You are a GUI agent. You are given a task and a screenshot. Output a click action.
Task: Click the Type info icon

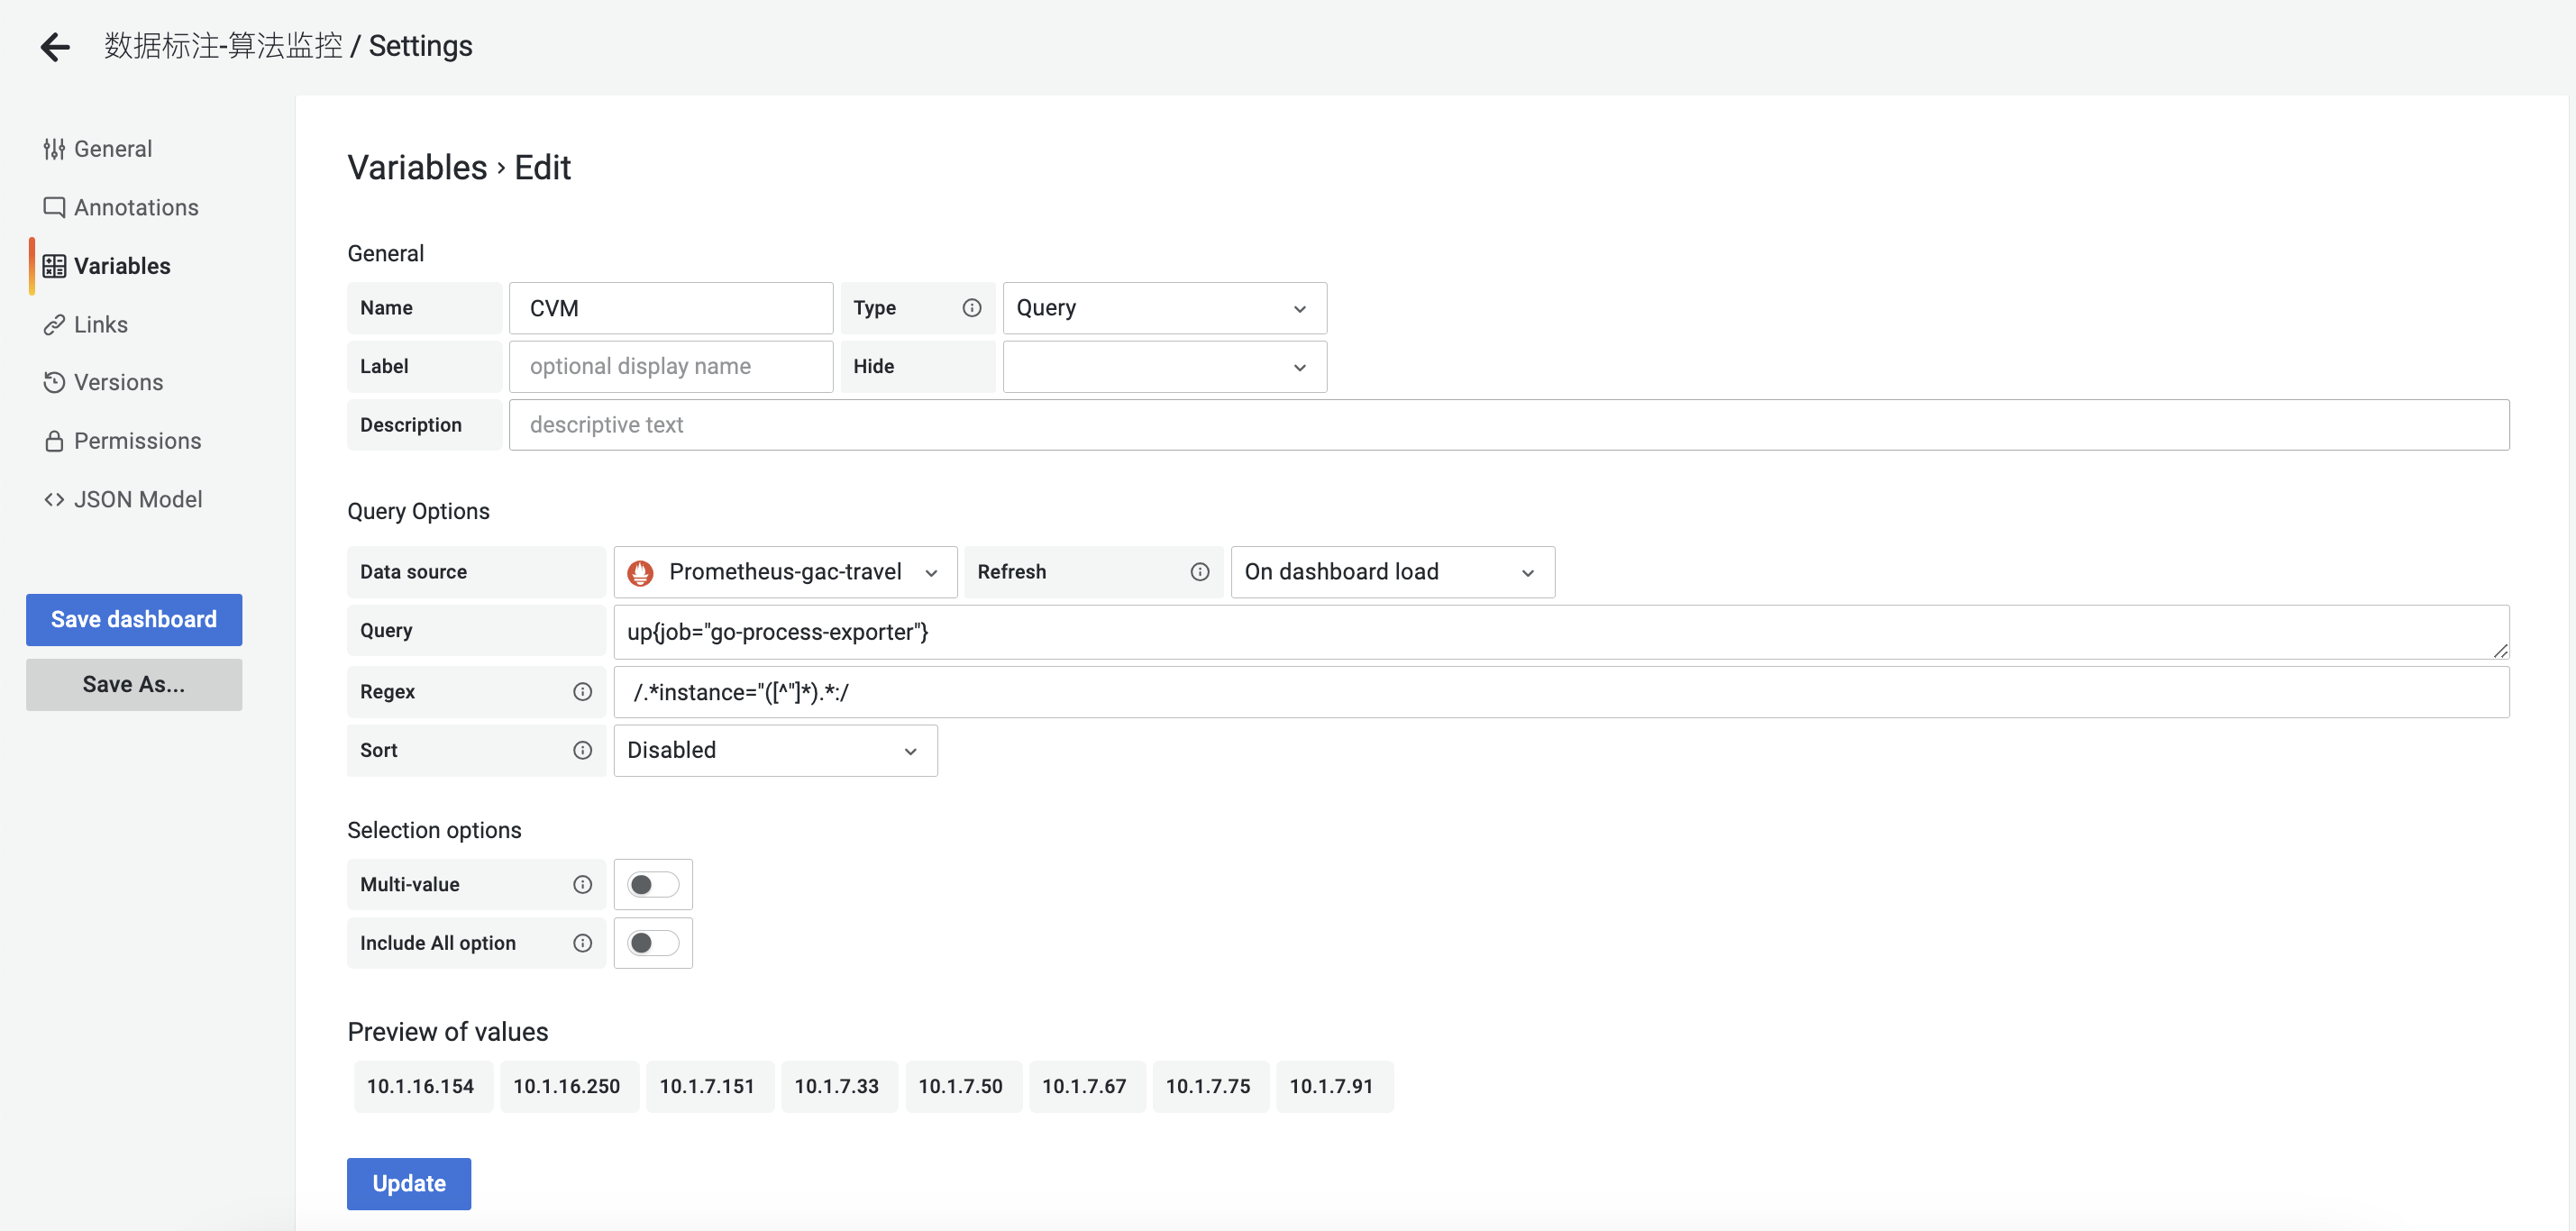[971, 308]
